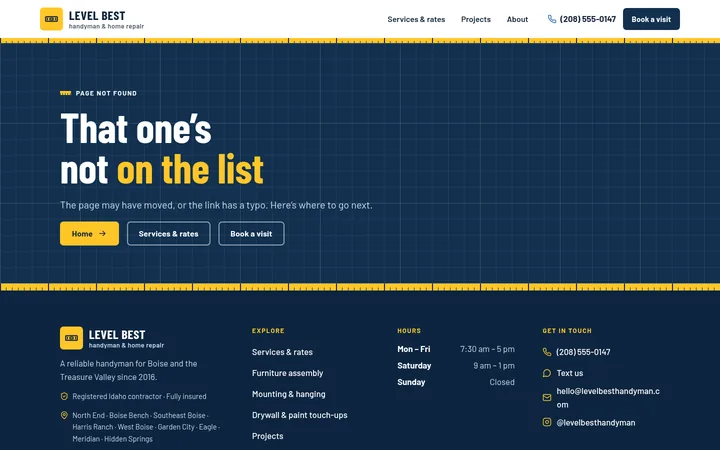The height and width of the screenshot is (450, 720).
Task: Click the header 'handyman & home repair' tagline
Action: click(x=106, y=27)
